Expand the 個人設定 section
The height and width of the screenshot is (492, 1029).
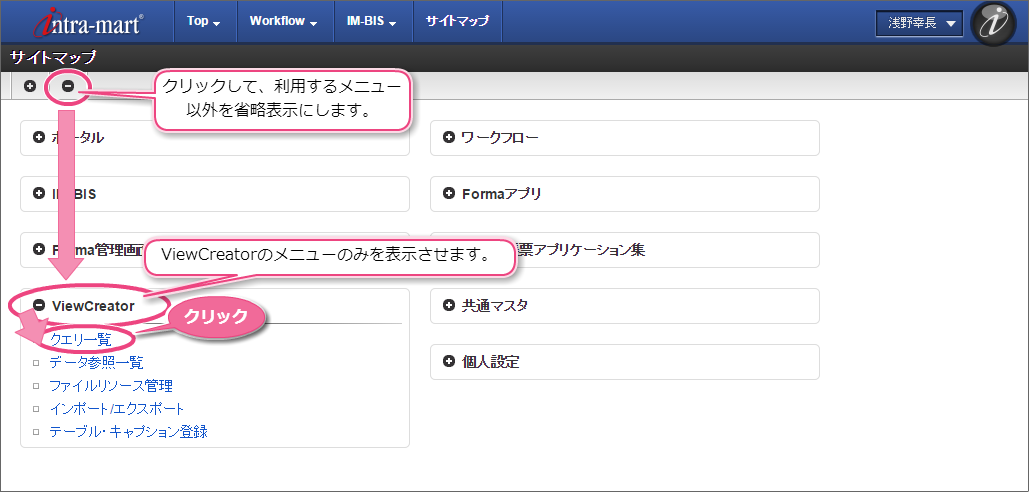[449, 361]
